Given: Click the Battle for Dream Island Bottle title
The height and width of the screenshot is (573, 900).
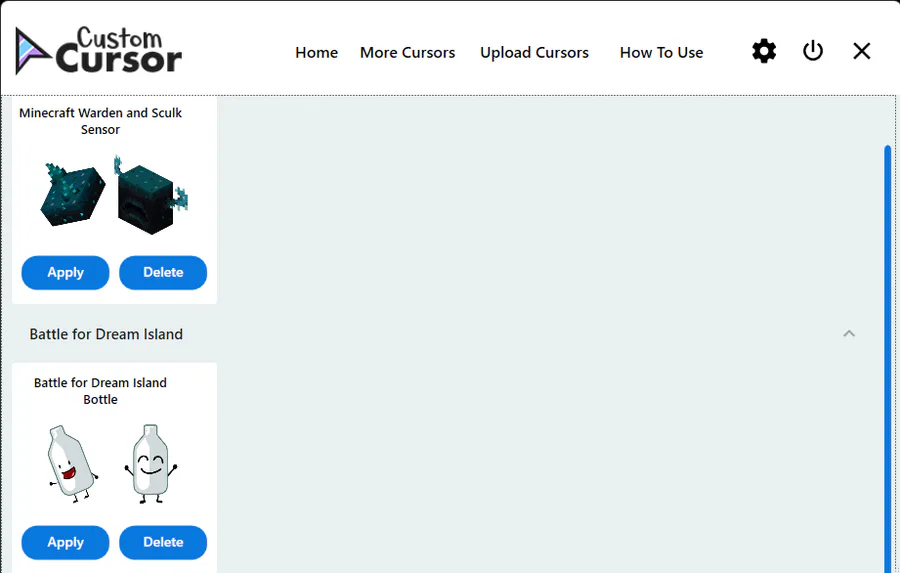Looking at the screenshot, I should click(100, 391).
